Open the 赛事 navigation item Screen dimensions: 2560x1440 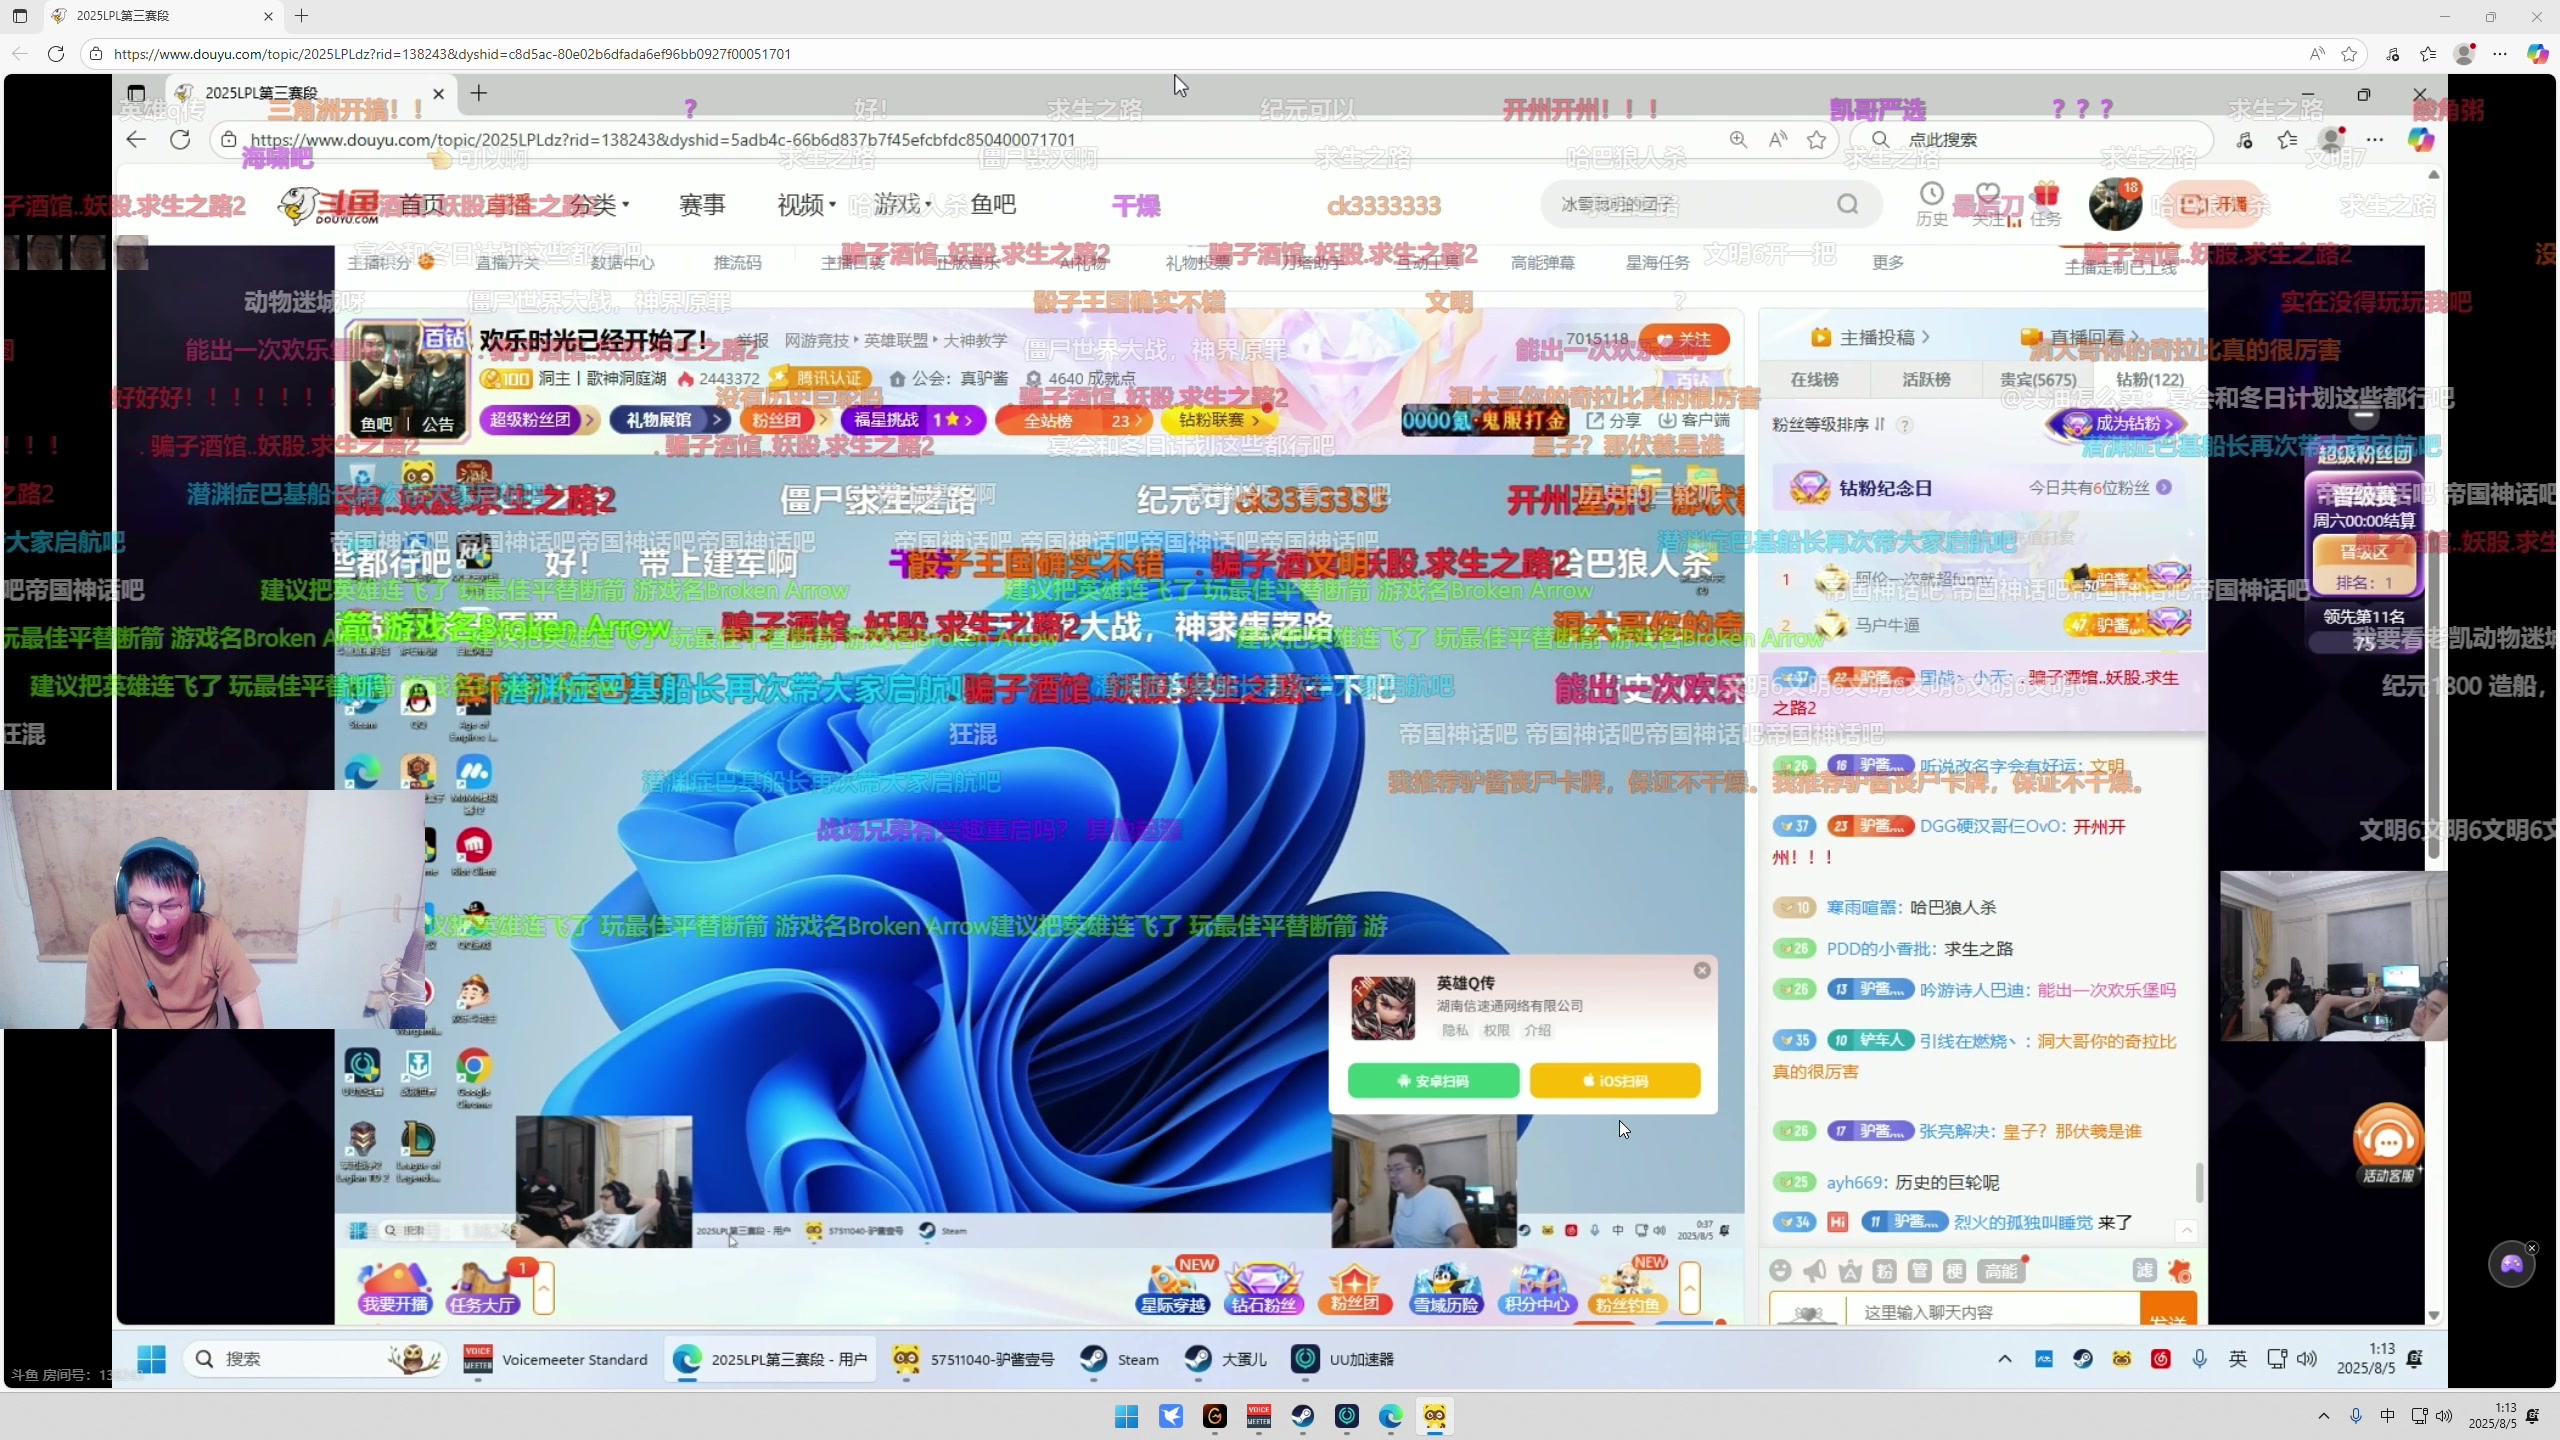click(x=702, y=204)
